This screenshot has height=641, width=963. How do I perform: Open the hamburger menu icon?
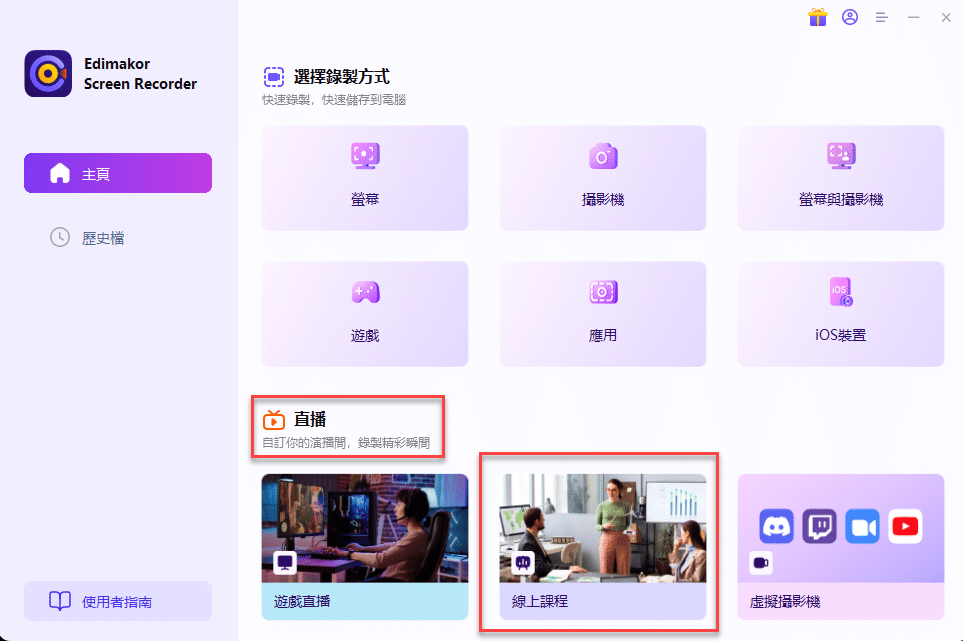coord(882,18)
